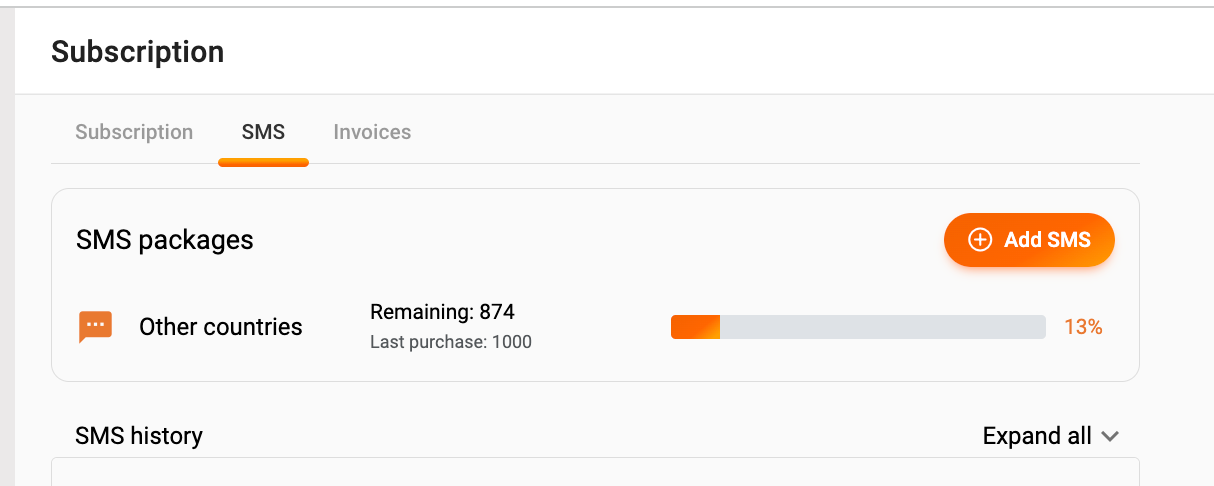This screenshot has height=486, width=1214.
Task: Click the orange filled part of the progress bar
Action: tap(695, 327)
